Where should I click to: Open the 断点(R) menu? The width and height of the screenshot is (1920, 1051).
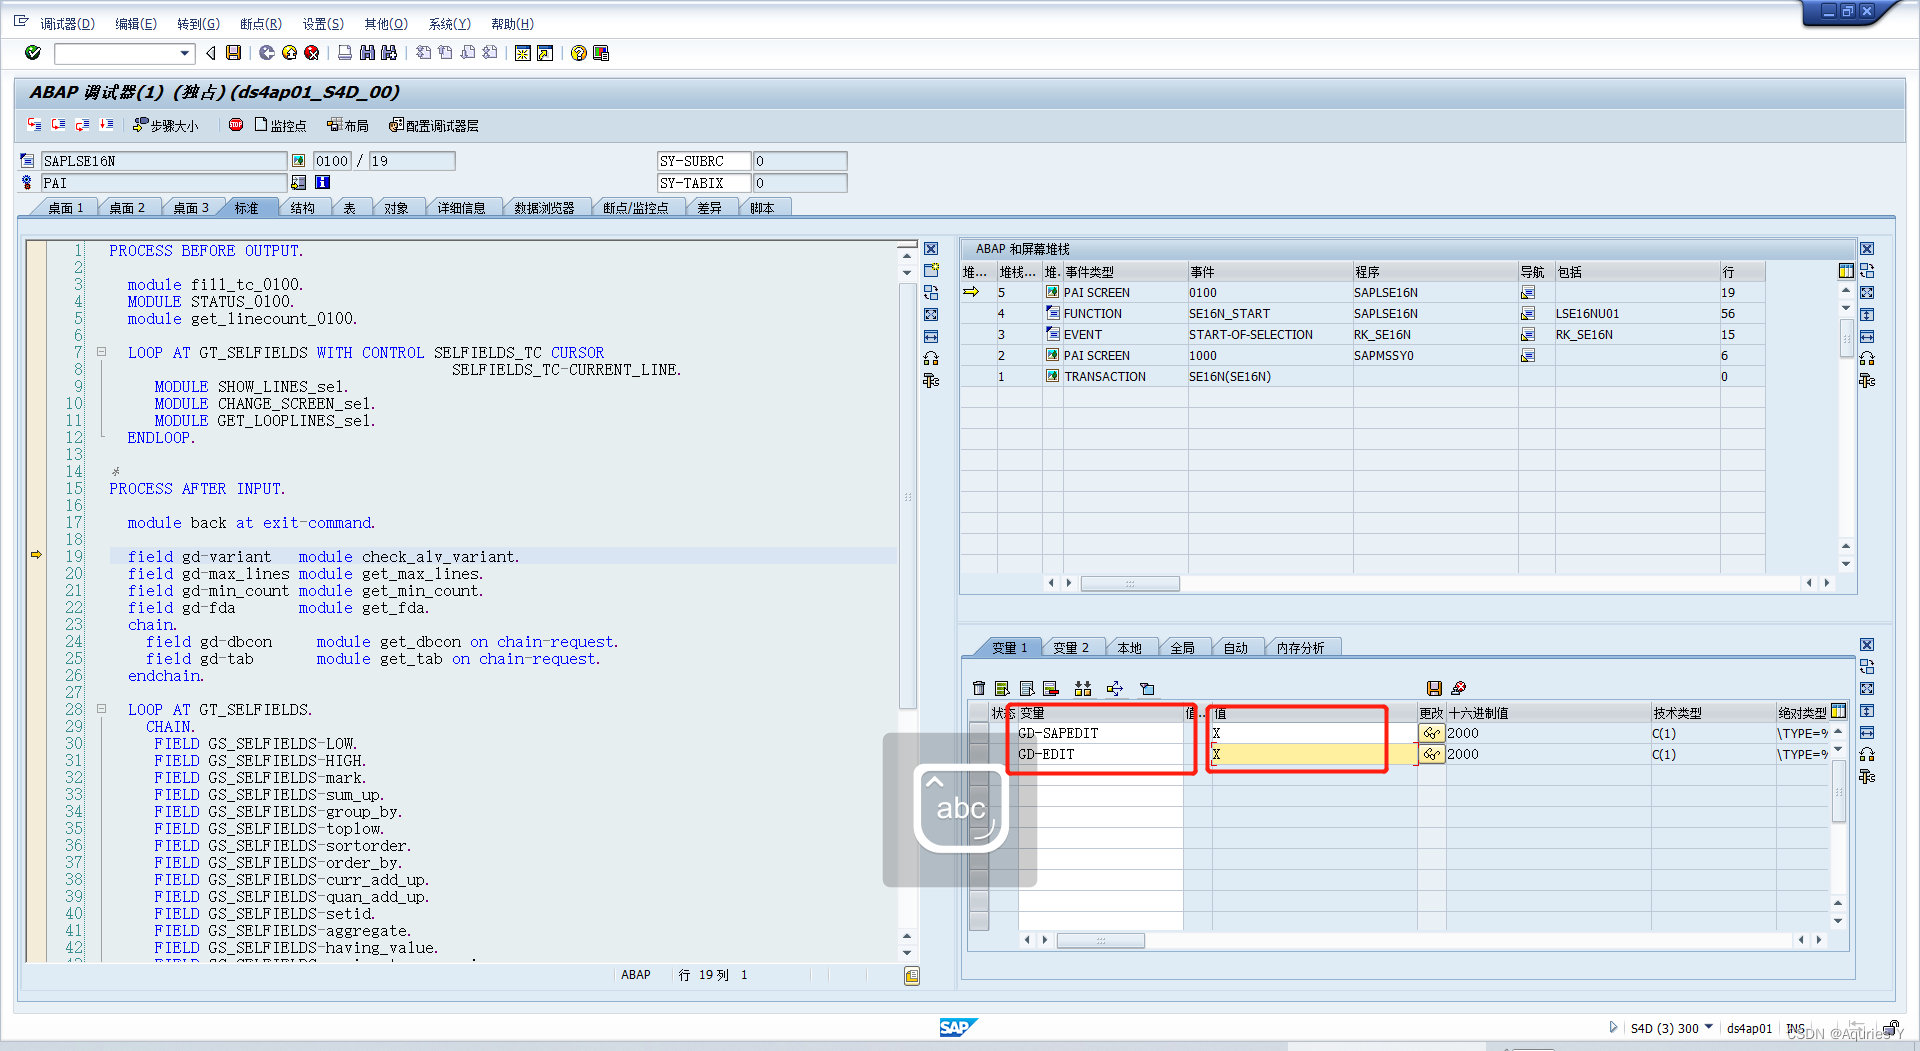[260, 24]
